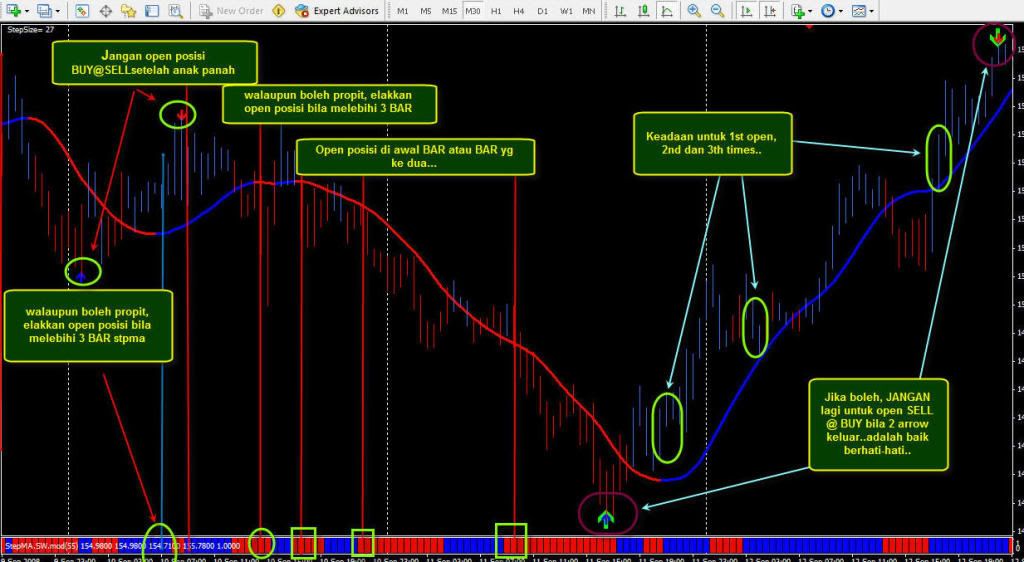Image resolution: width=1024 pixels, height=562 pixels.
Task: Switch chart to H1 timeframe
Action: point(496,11)
